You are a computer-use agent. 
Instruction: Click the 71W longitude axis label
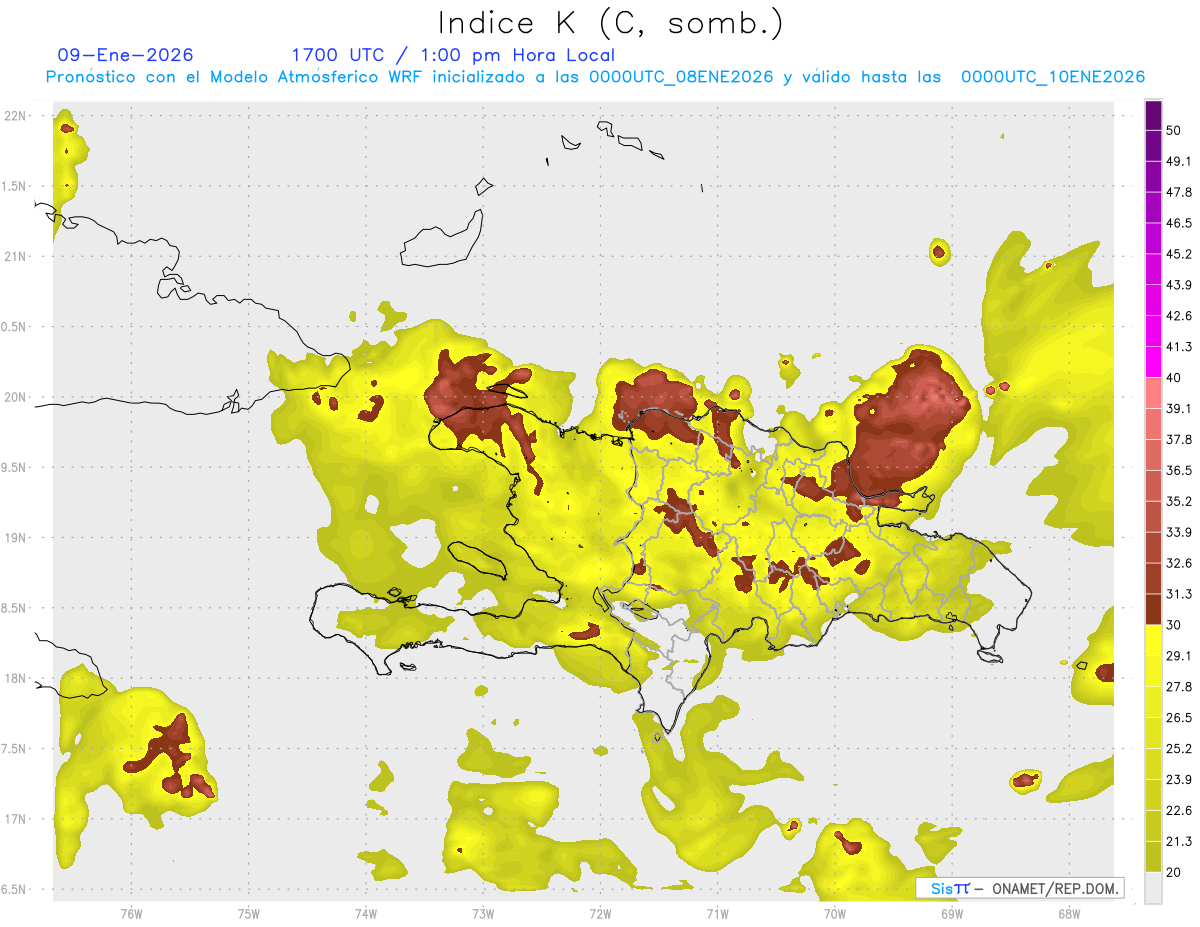(x=717, y=914)
